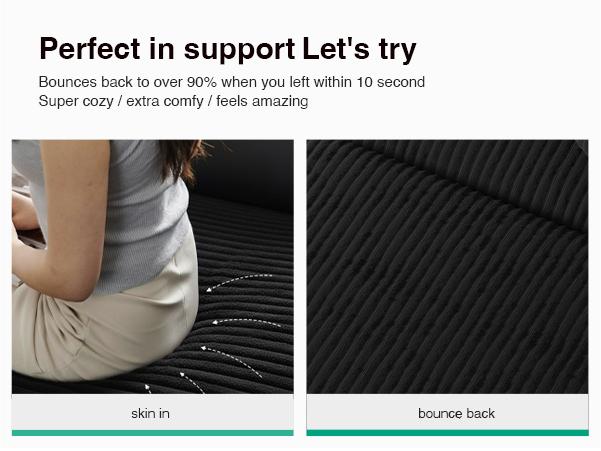Click the "bounce back" caption
The image size is (601, 451).
point(456,413)
